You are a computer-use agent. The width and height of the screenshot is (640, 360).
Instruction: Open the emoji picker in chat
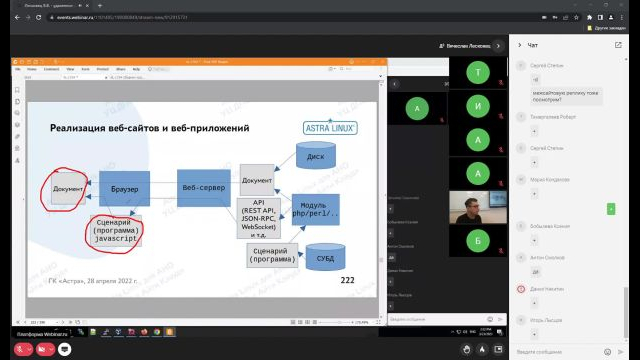[607, 351]
